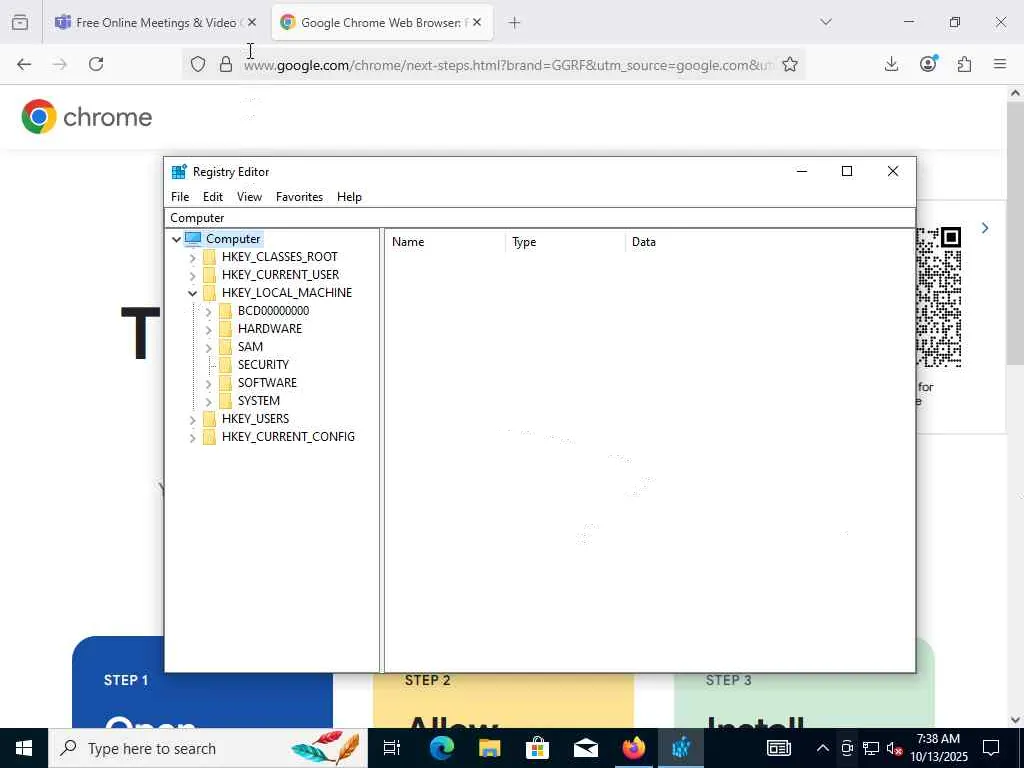Expand HKEY_CURRENT_USER node
The image size is (1024, 768).
[x=193, y=276]
